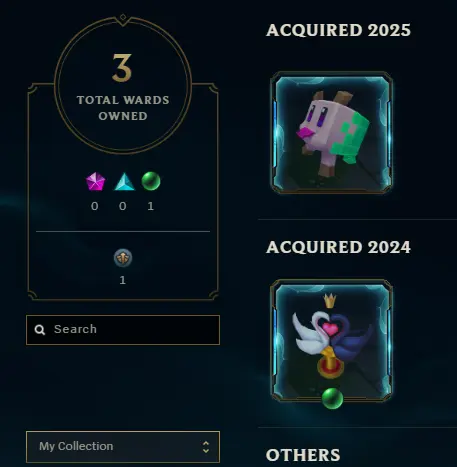
Task: Click the green orb rarity icon in stats panel
Action: point(151,181)
